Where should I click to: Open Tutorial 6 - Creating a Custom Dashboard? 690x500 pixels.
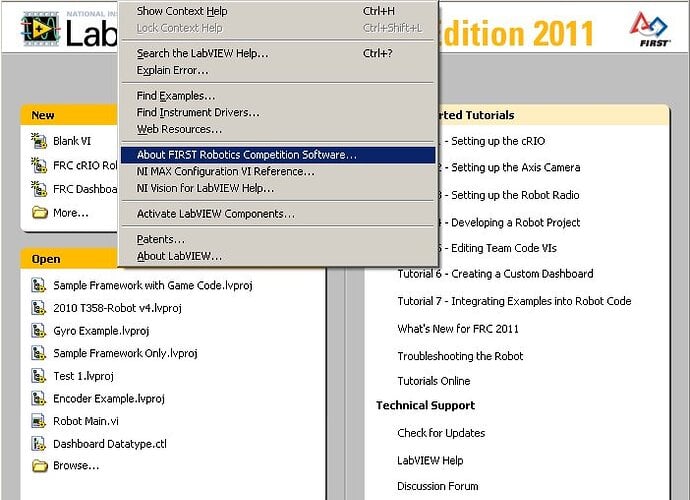point(495,274)
